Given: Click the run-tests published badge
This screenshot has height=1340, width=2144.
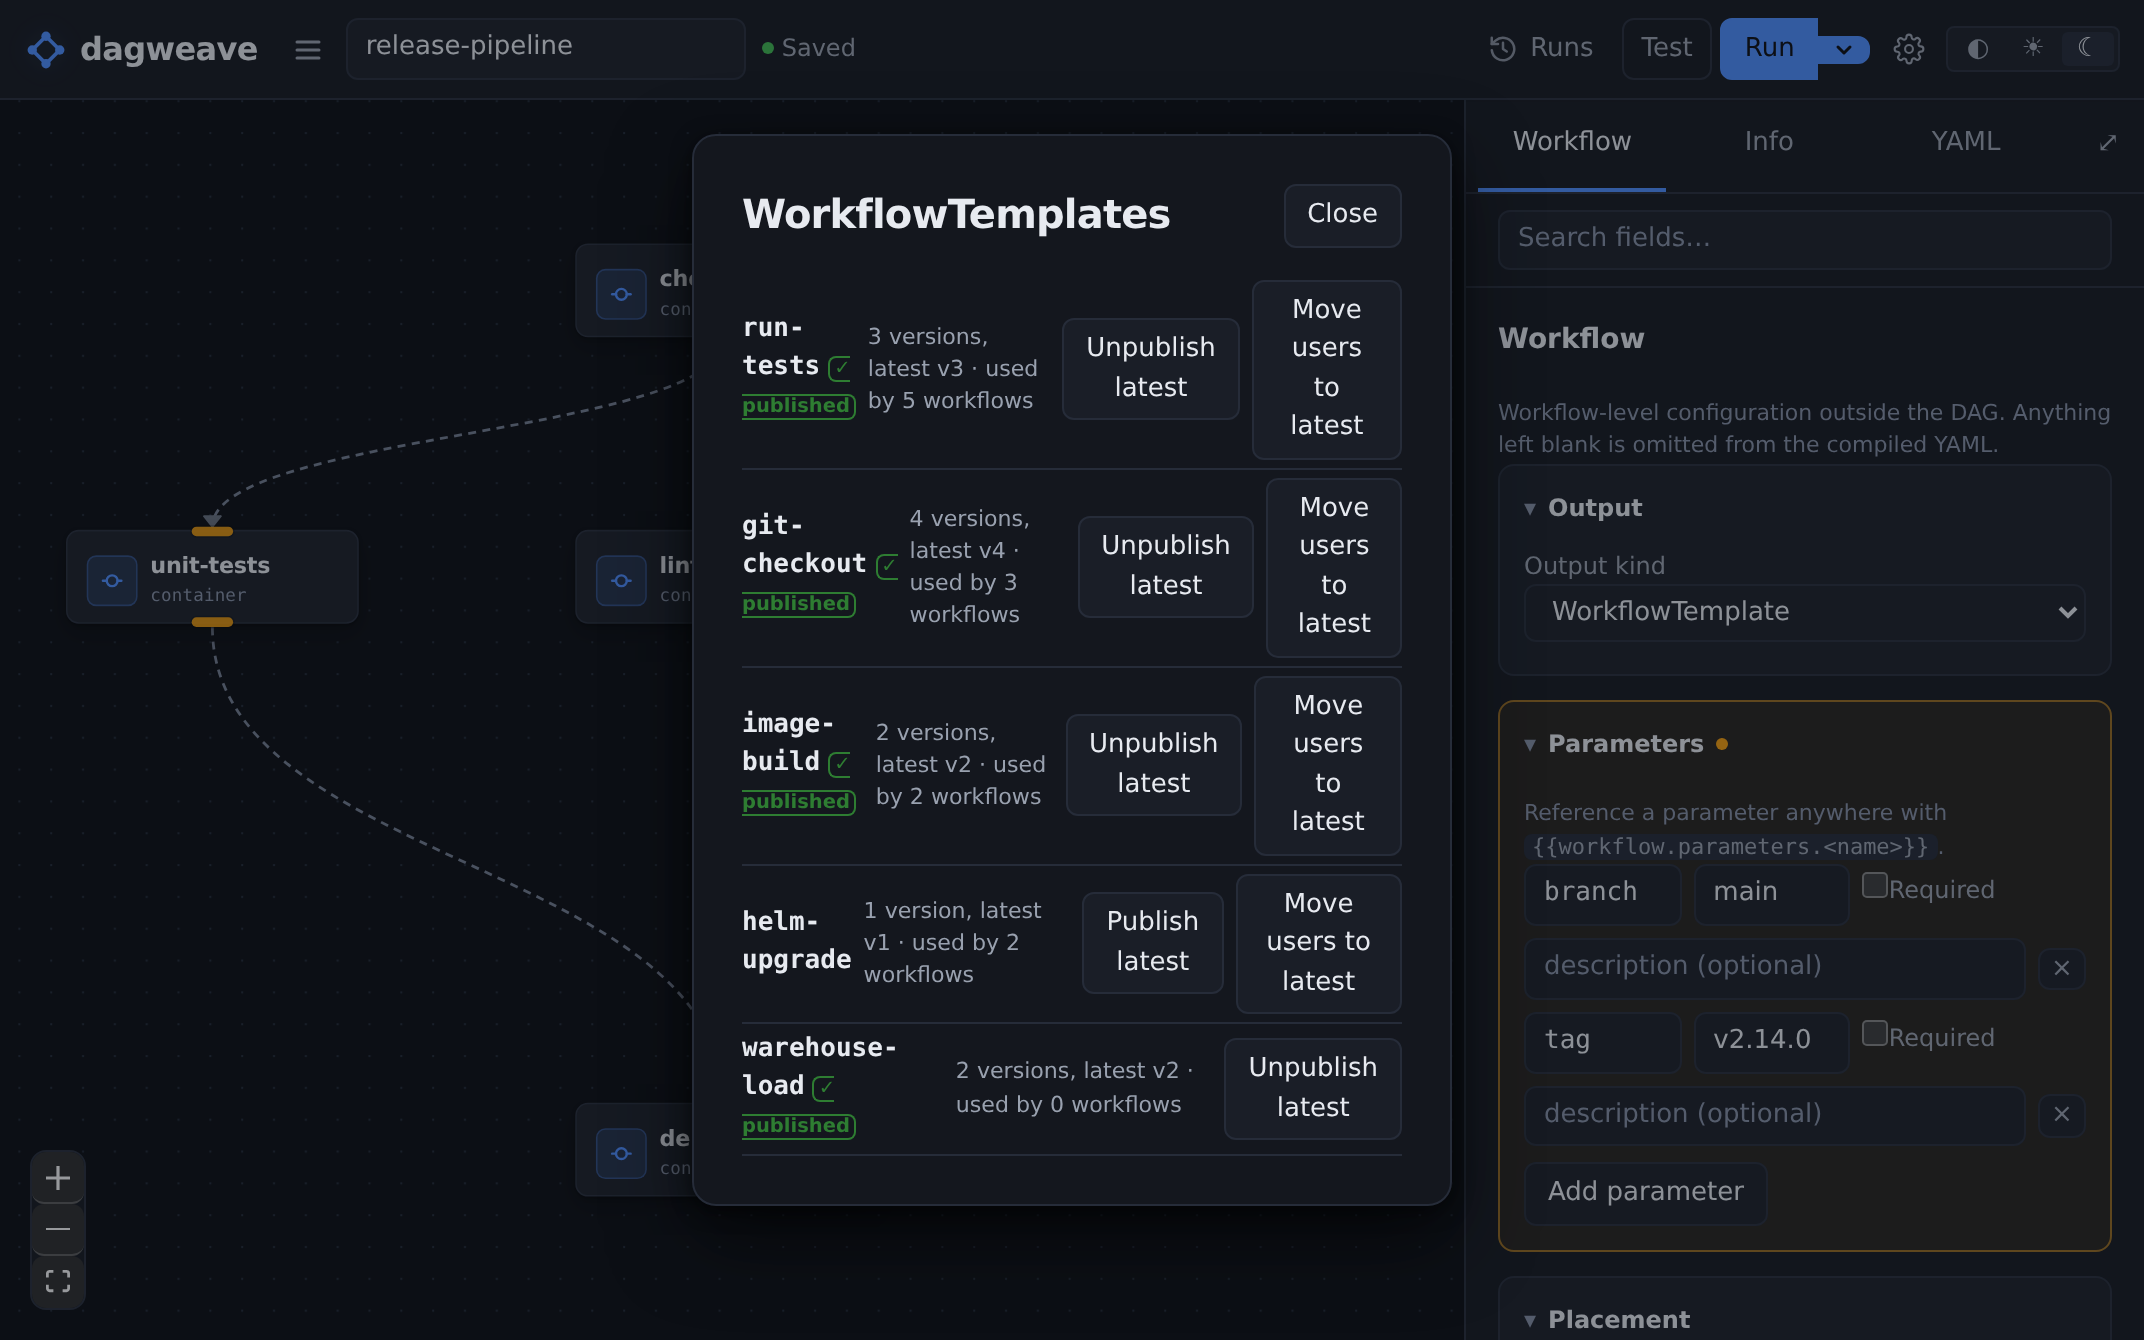Looking at the screenshot, I should point(798,406).
